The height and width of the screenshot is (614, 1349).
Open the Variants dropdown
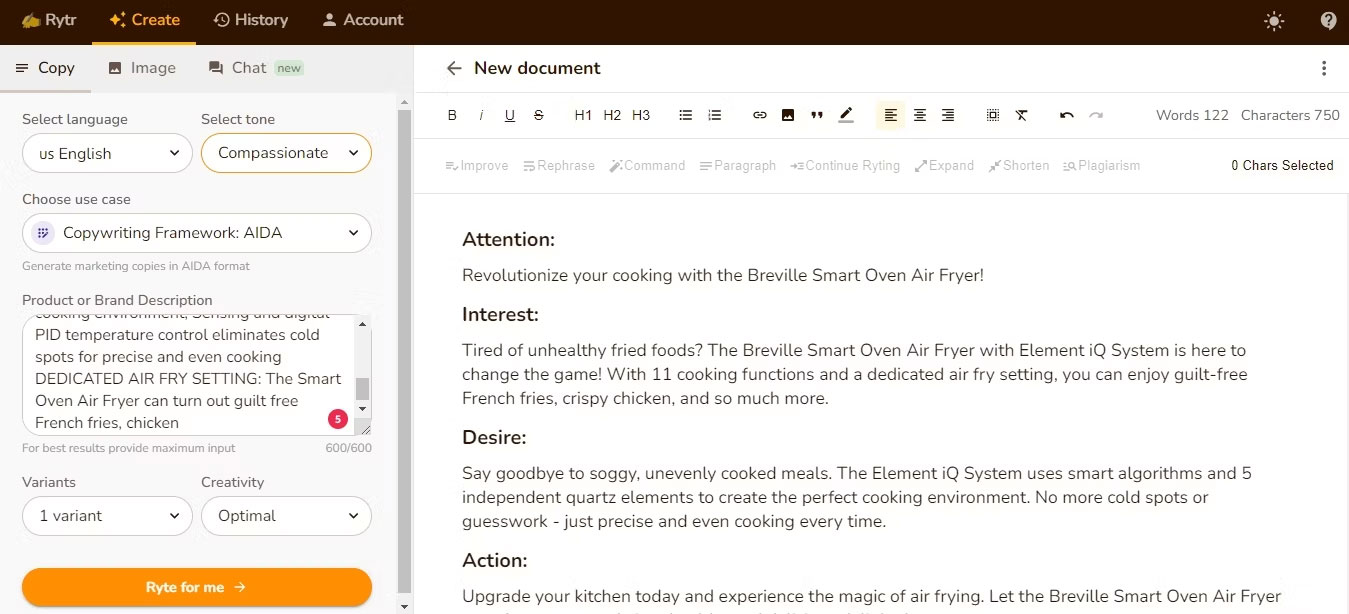click(x=107, y=516)
